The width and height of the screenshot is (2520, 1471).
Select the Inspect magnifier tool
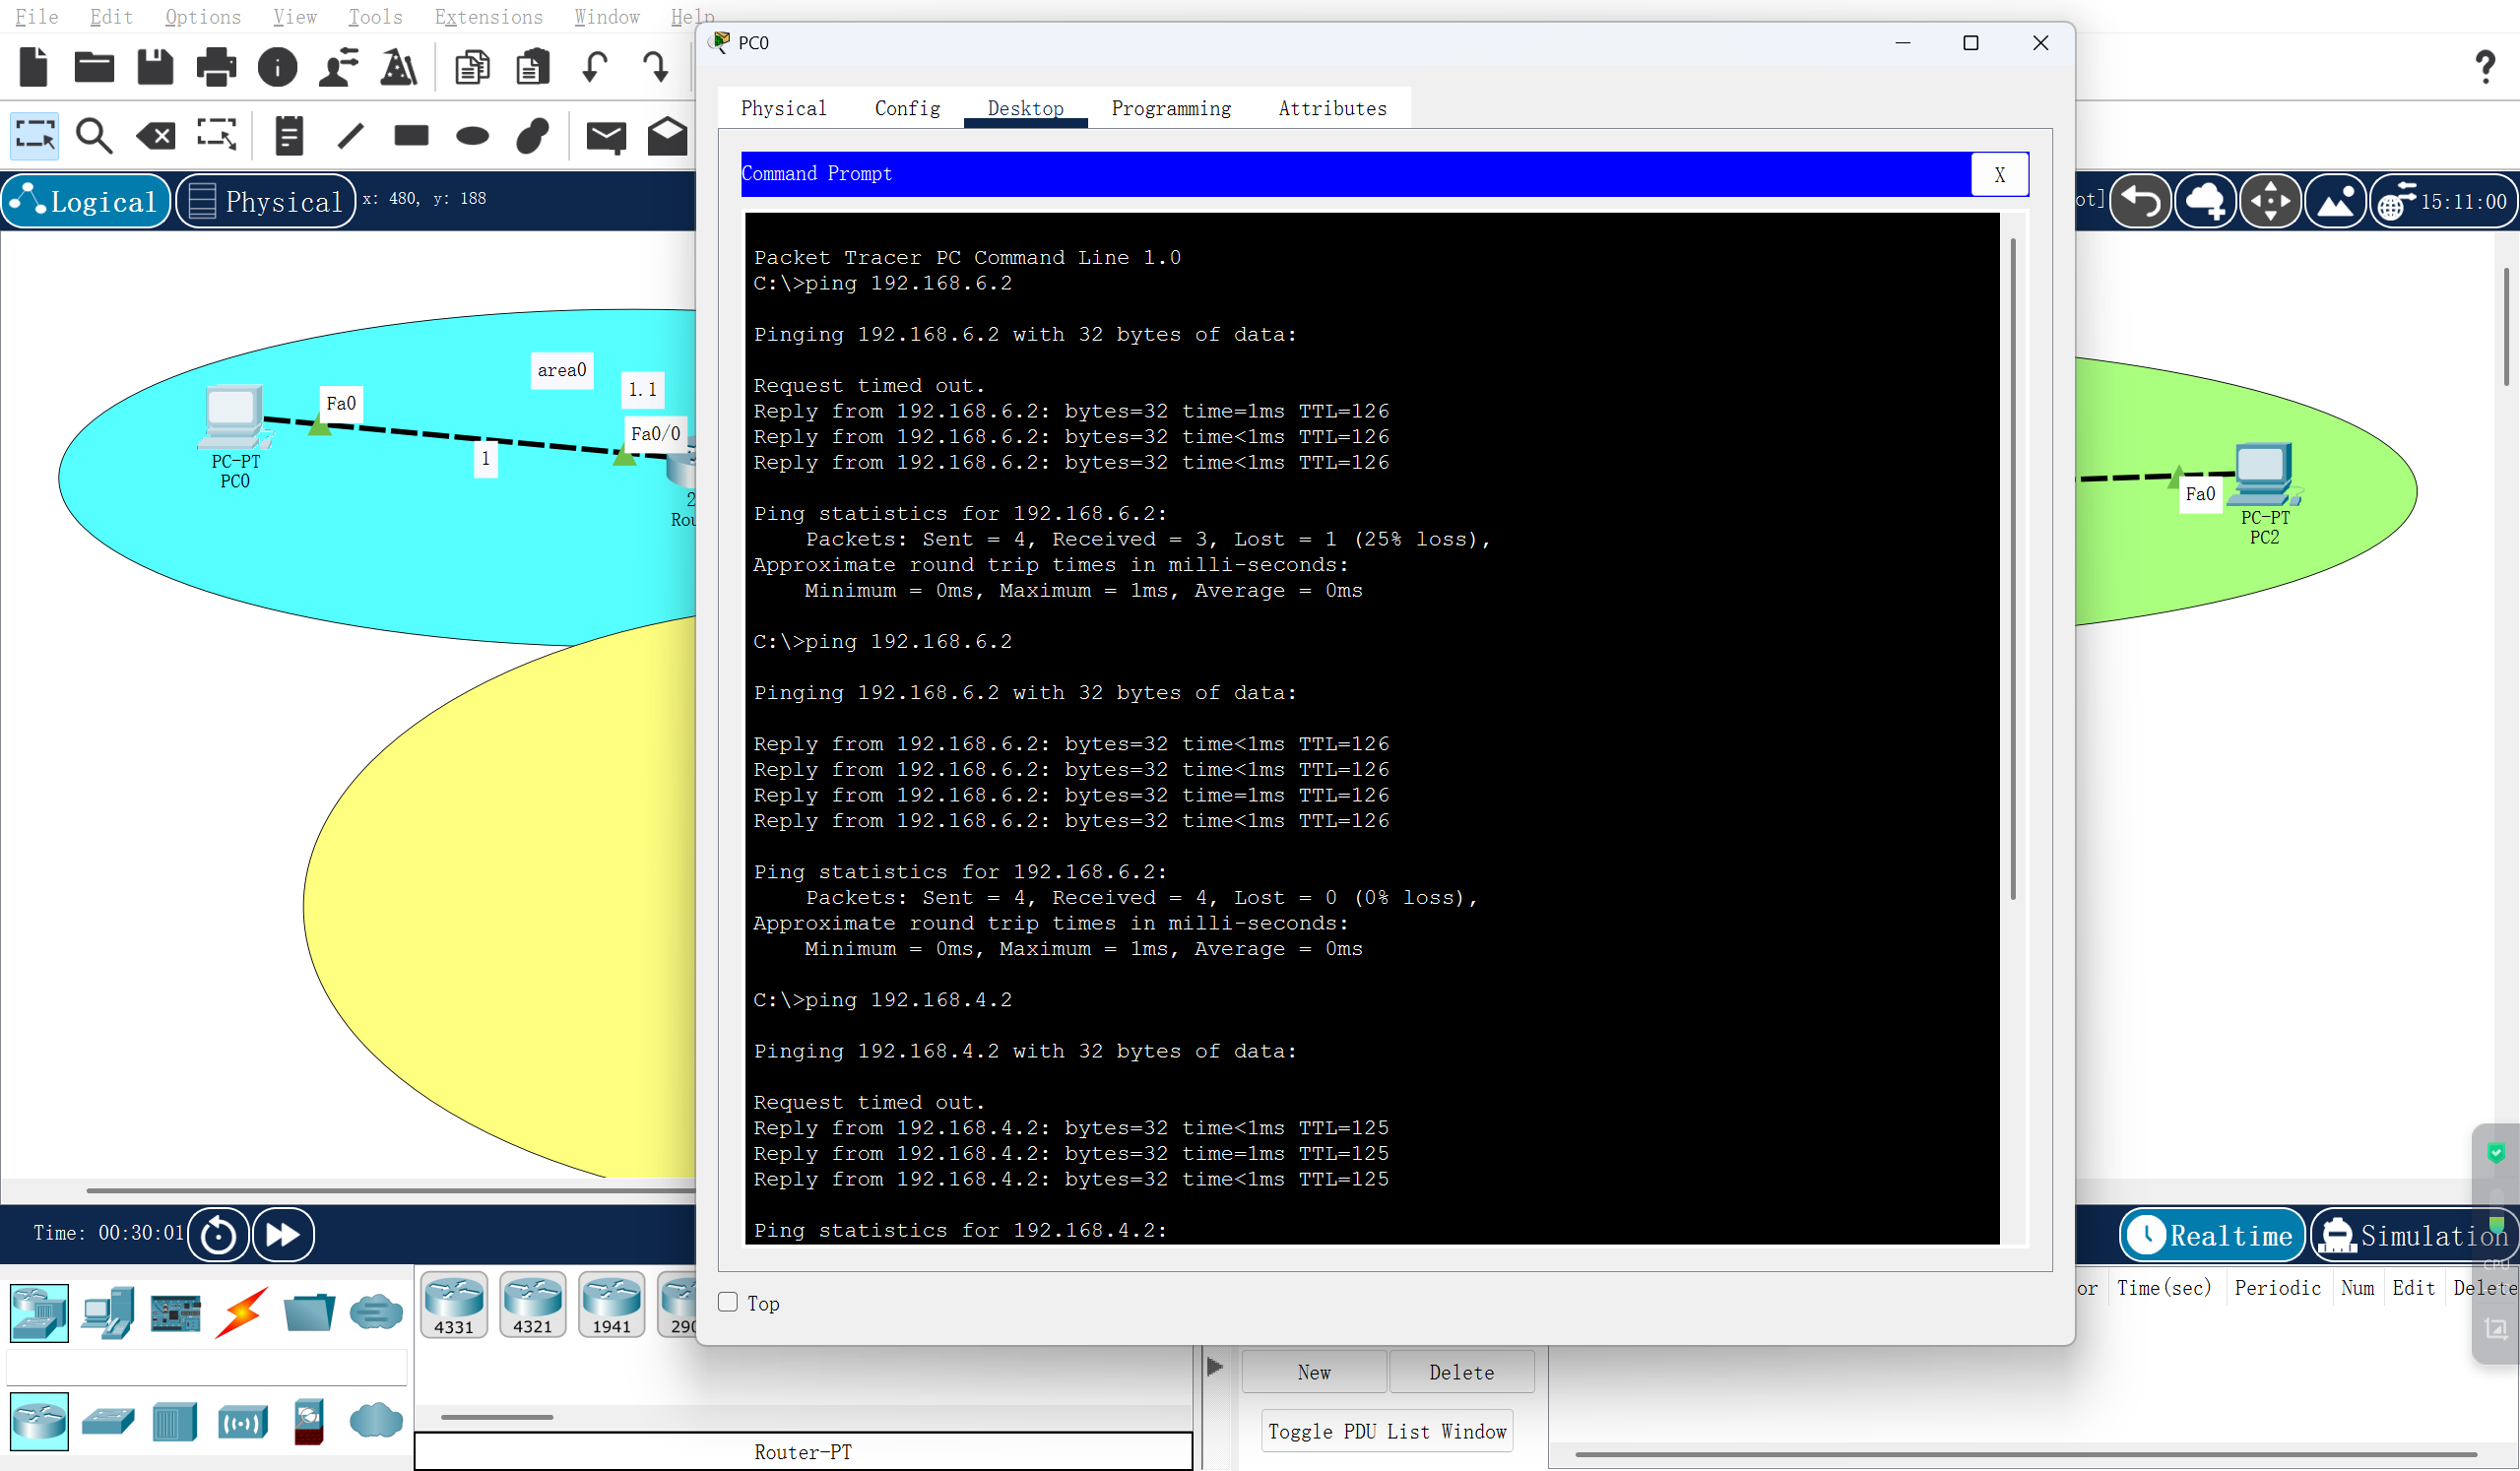pos(94,135)
